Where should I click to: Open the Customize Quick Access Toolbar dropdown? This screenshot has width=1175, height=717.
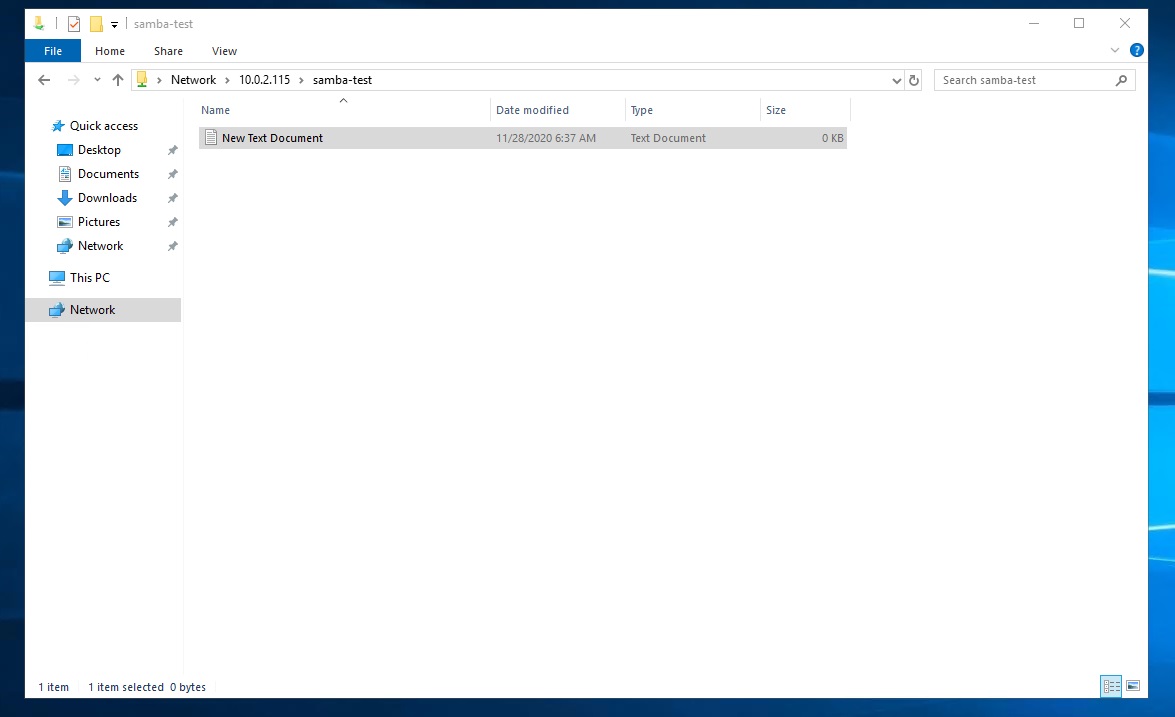(x=115, y=25)
